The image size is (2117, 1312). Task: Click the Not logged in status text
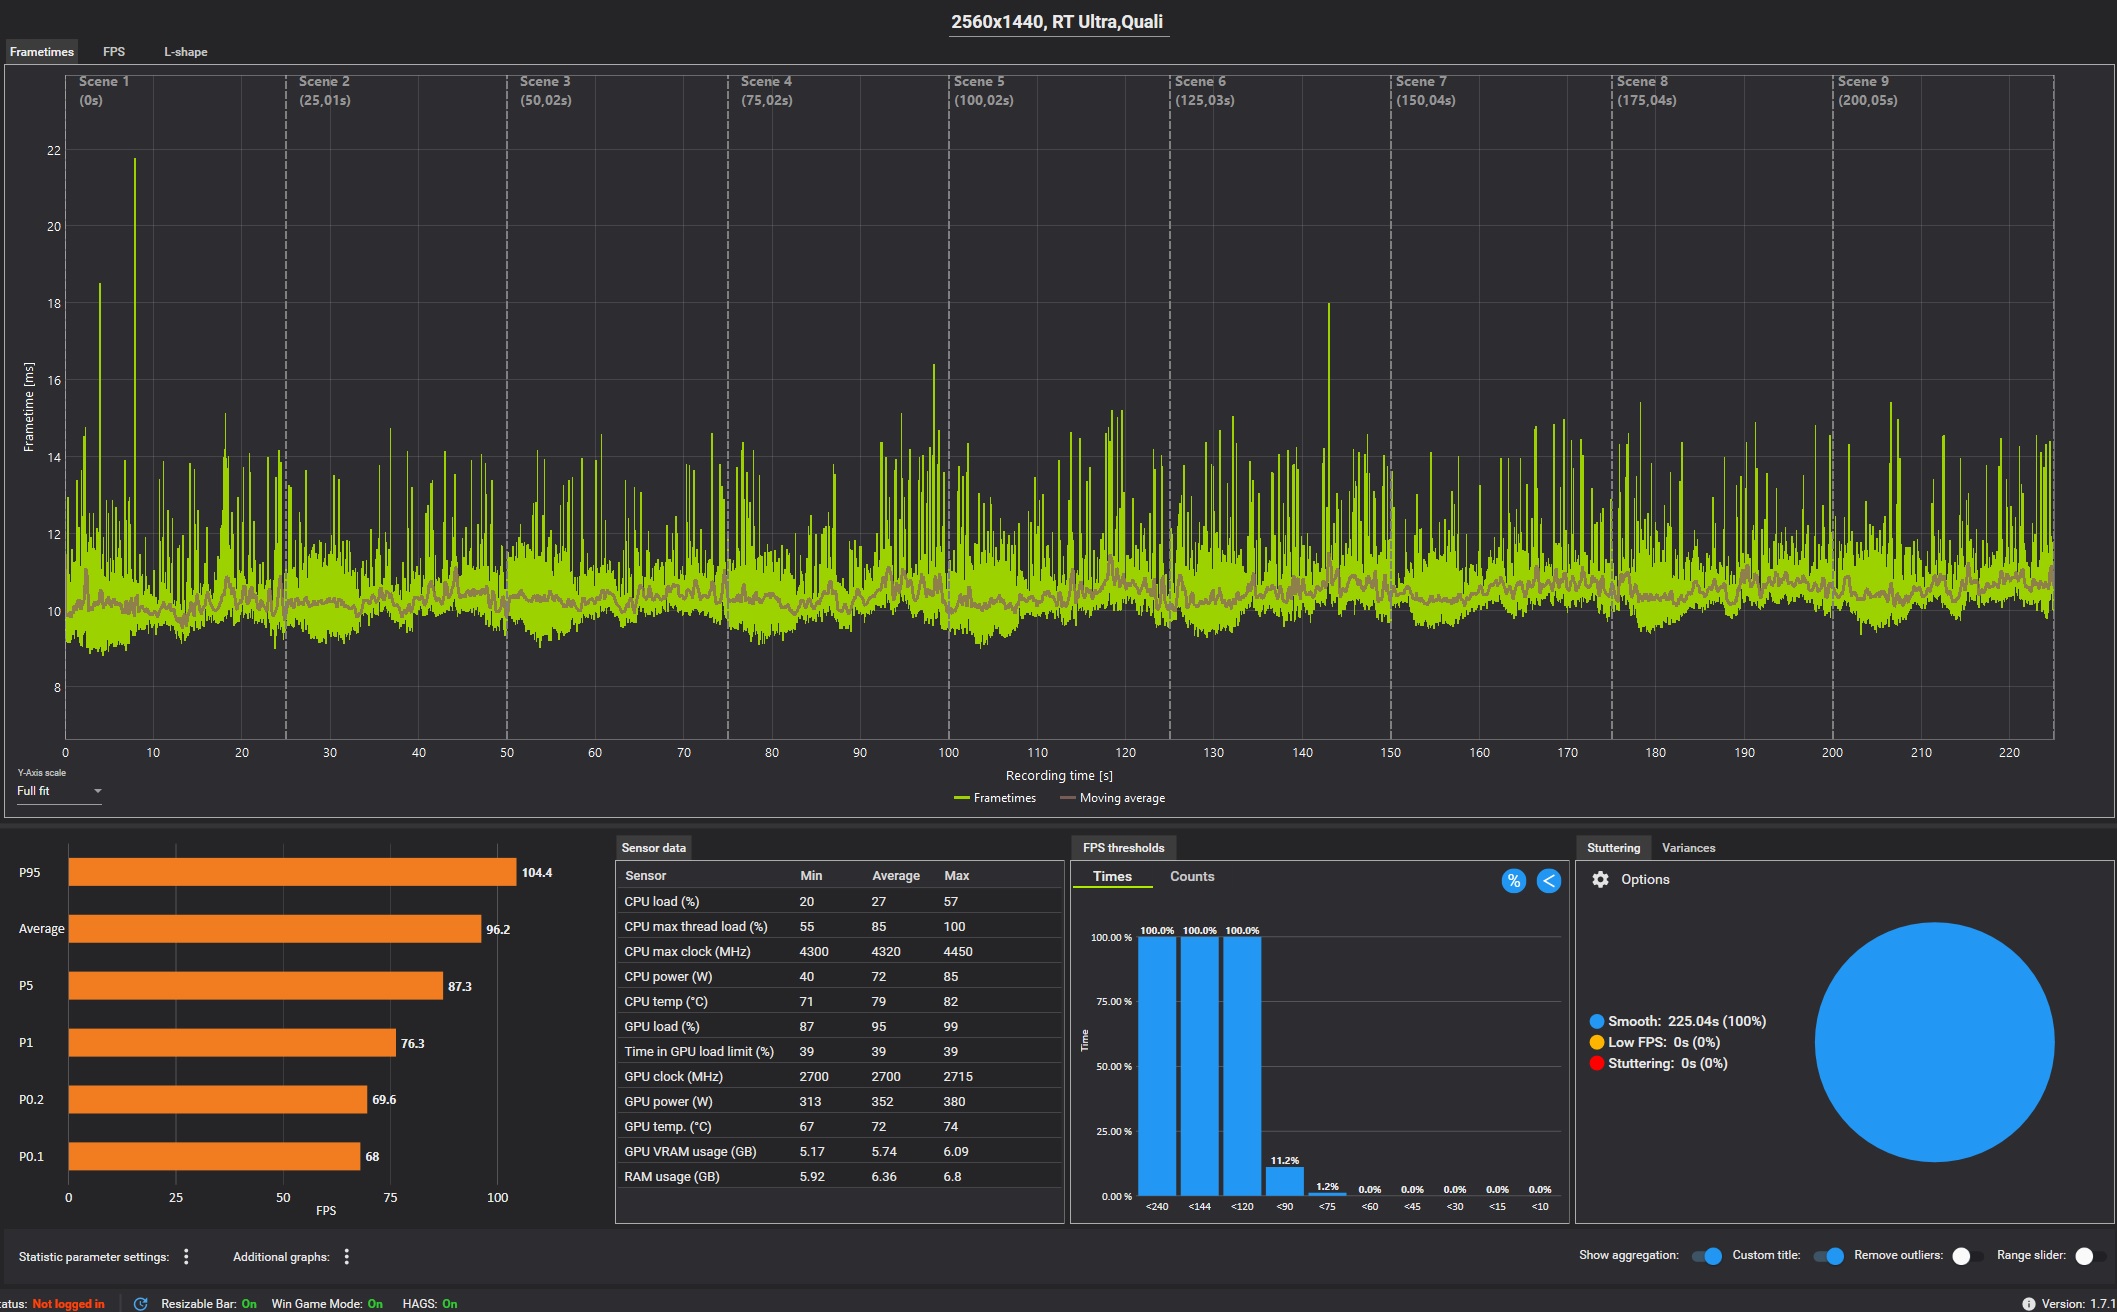pyautogui.click(x=68, y=1304)
